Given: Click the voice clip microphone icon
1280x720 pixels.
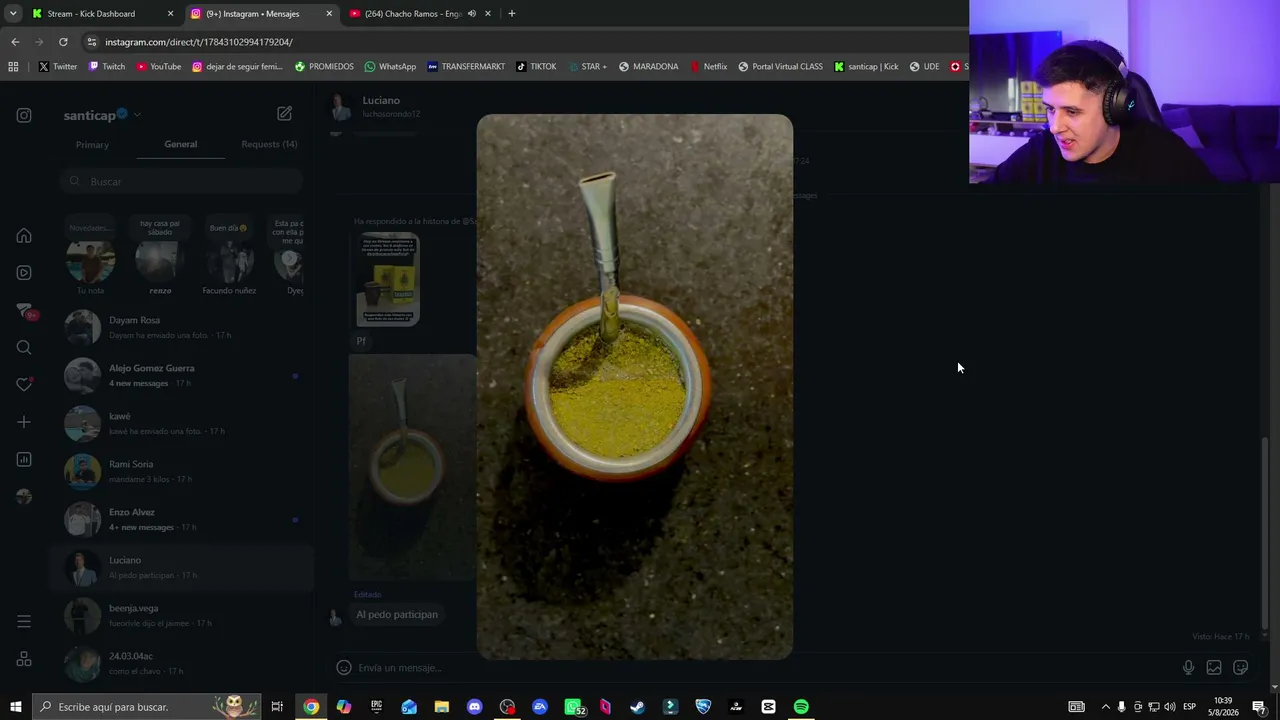Looking at the screenshot, I should pos(1188,668).
